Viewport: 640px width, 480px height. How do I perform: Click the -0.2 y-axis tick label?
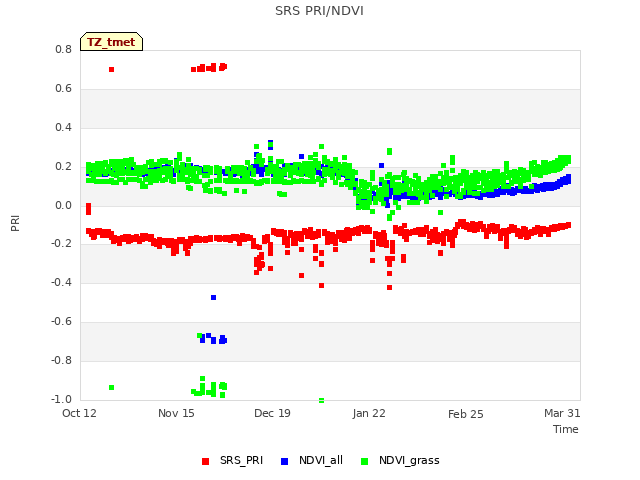62,244
